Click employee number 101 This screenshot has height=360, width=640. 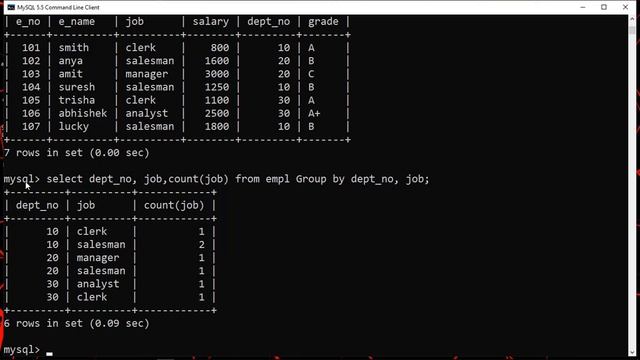tap(31, 48)
